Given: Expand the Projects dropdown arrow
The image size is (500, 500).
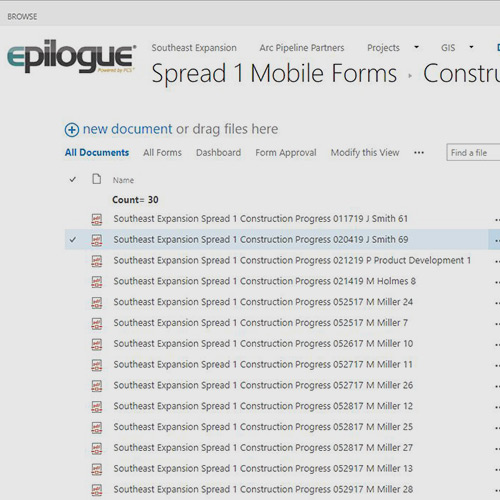Looking at the screenshot, I should (x=416, y=47).
